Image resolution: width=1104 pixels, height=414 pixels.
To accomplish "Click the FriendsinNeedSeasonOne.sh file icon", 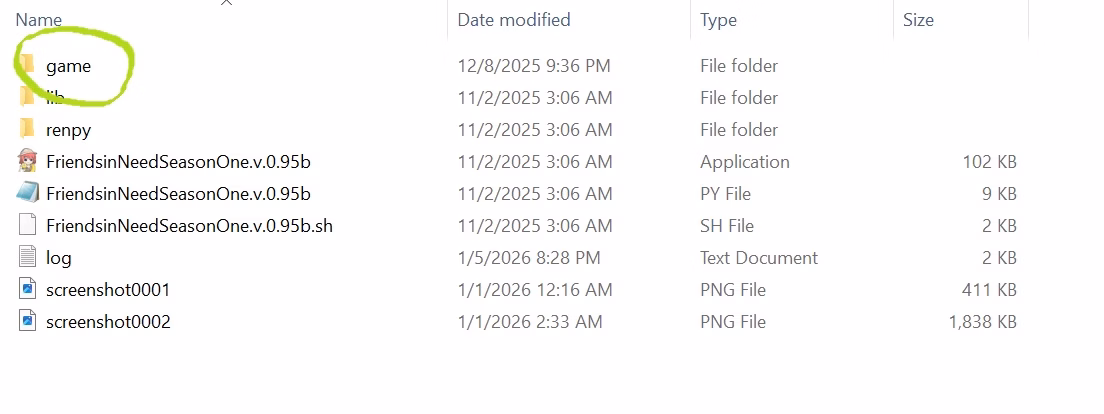I will pyautogui.click(x=27, y=225).
